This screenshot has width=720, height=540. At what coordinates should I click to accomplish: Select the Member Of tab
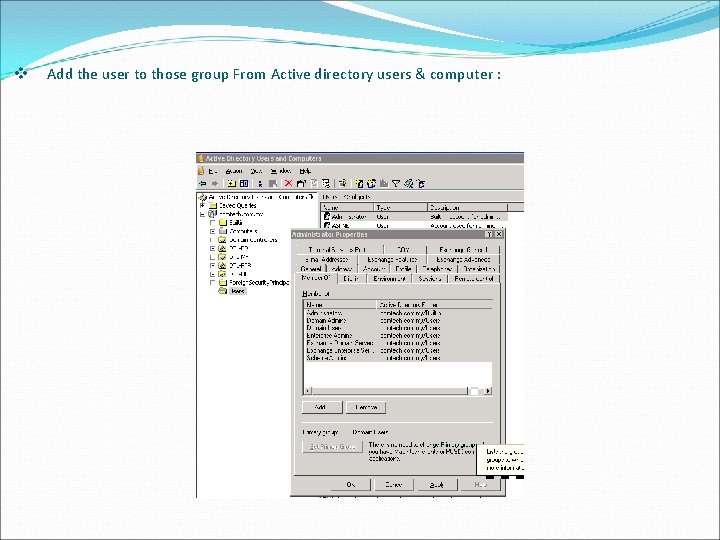[316, 278]
